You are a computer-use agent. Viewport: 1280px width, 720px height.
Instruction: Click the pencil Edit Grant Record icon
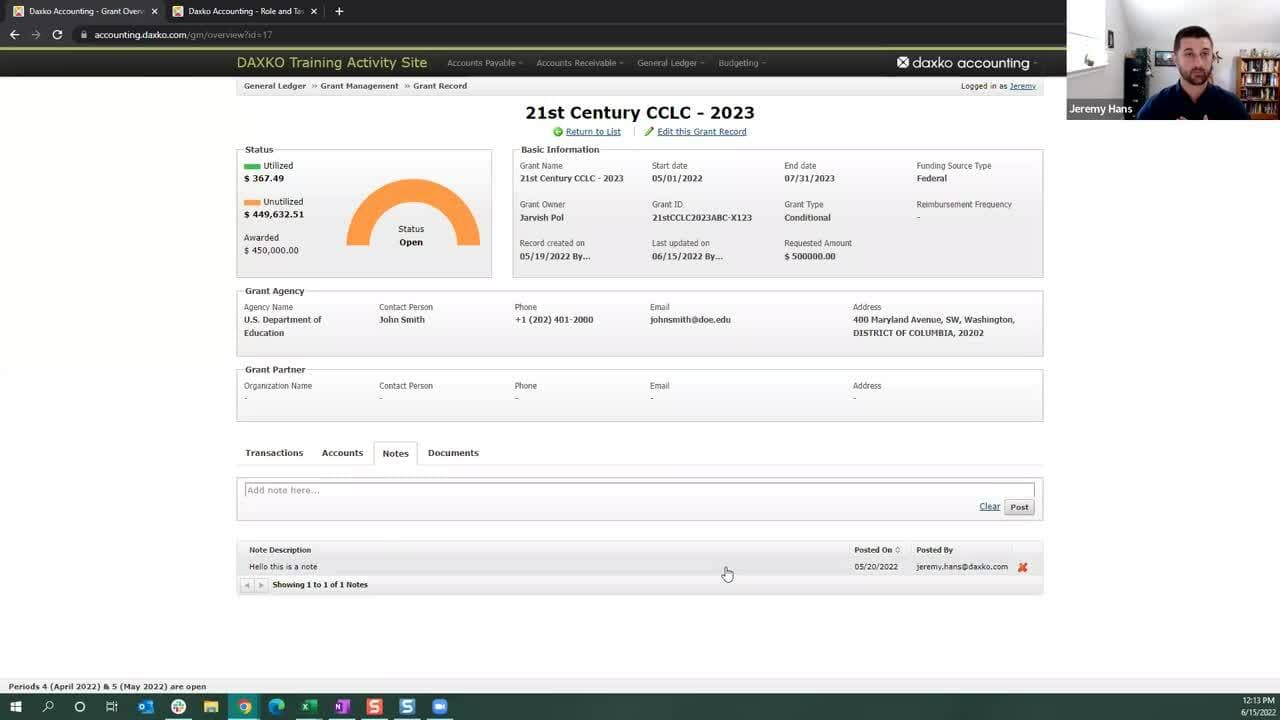tap(649, 132)
